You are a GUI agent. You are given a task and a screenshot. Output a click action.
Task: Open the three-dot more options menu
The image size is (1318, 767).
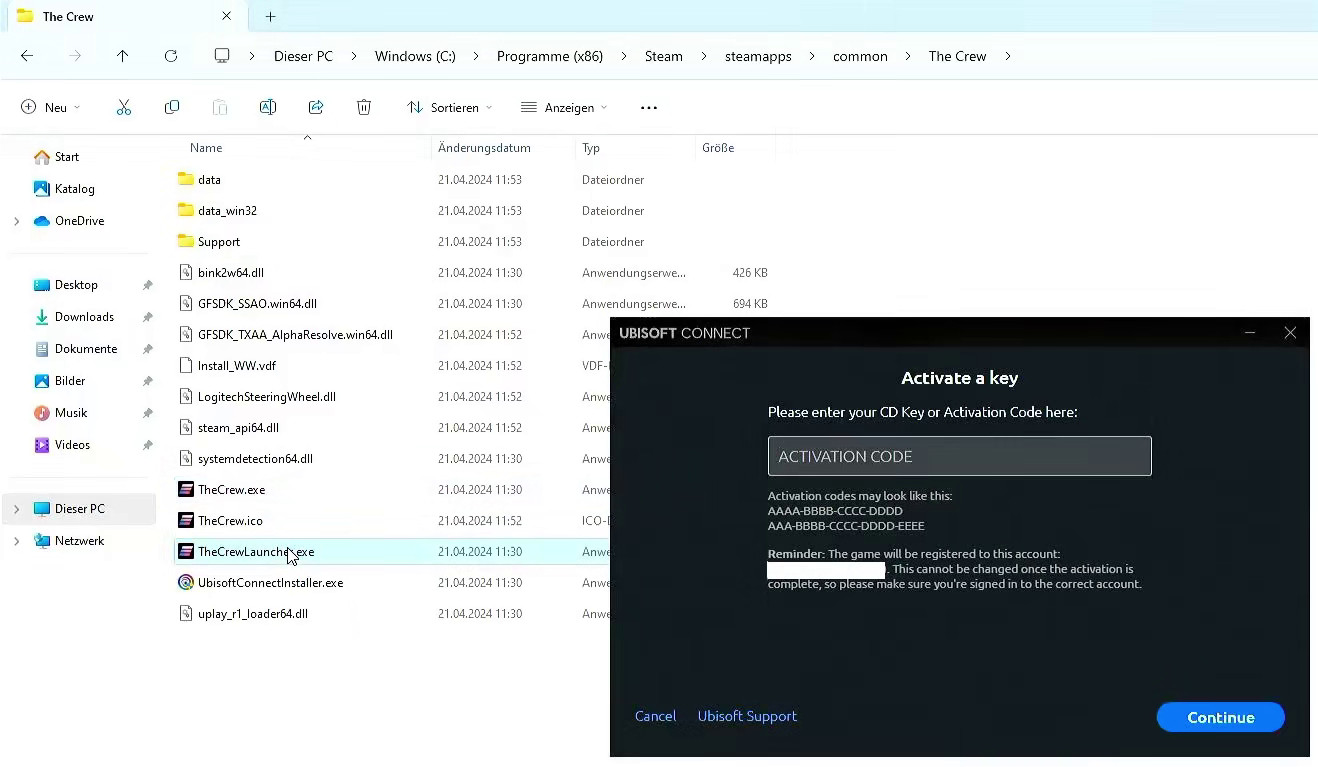649,107
